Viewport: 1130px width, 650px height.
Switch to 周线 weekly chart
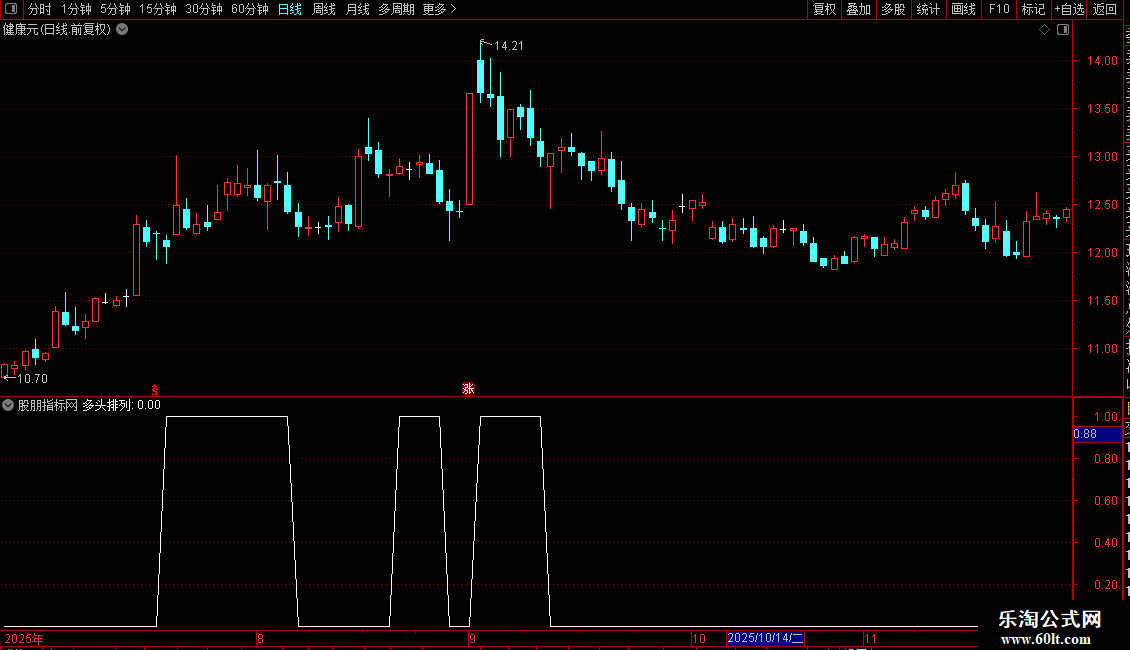(324, 9)
